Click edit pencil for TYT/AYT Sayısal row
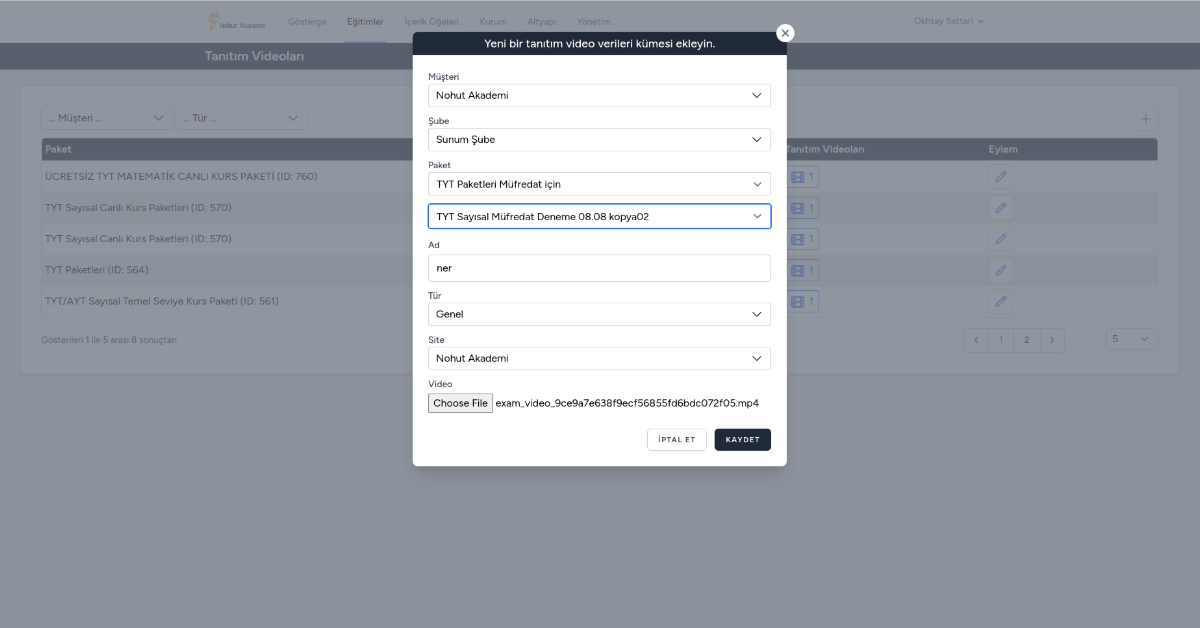The width and height of the screenshot is (1200, 628). click(x=1001, y=301)
